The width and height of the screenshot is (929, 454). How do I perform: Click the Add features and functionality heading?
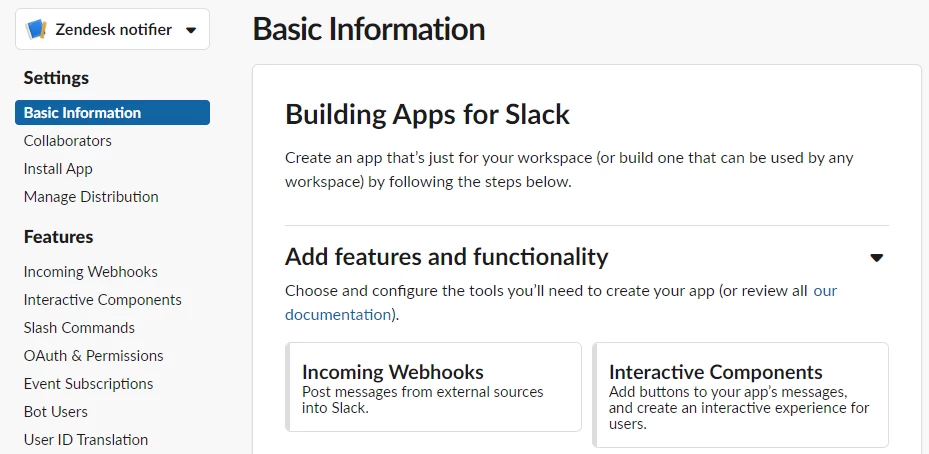click(447, 257)
